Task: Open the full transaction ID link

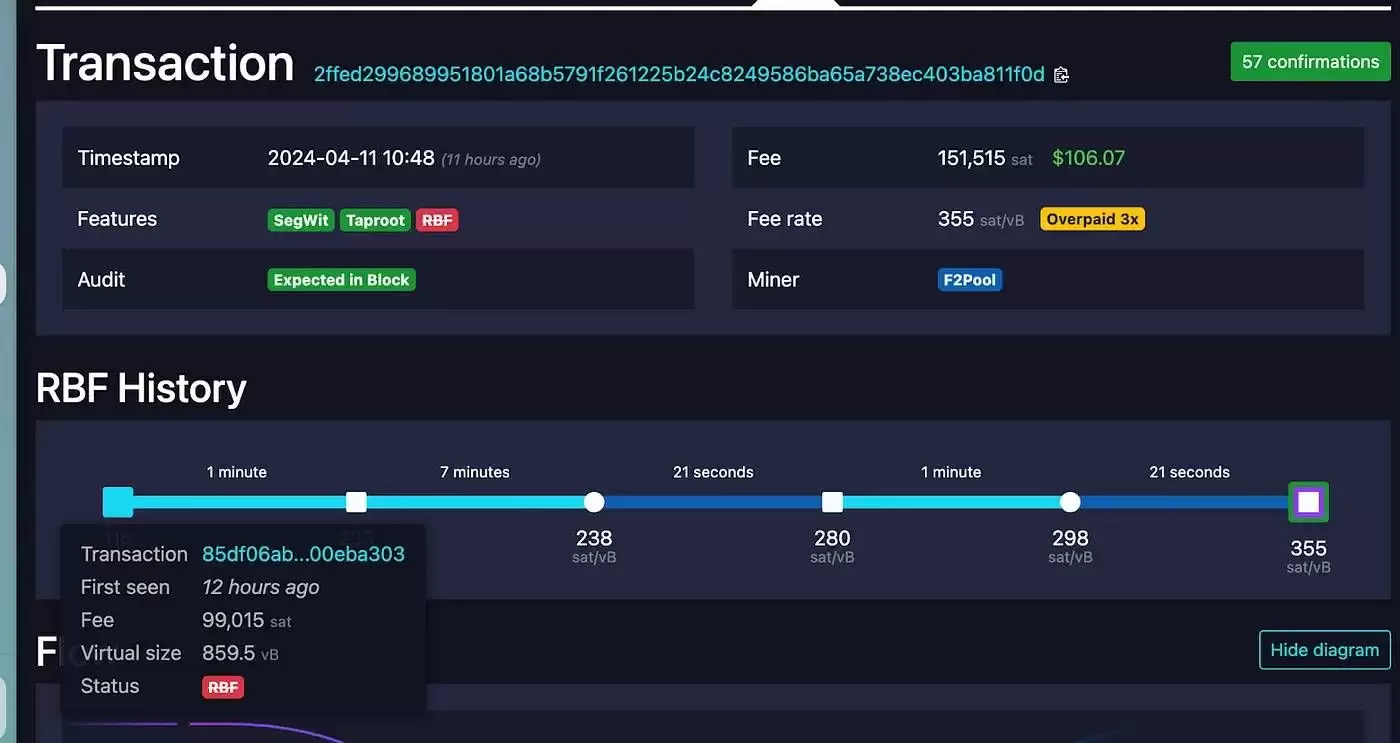Action: point(678,74)
